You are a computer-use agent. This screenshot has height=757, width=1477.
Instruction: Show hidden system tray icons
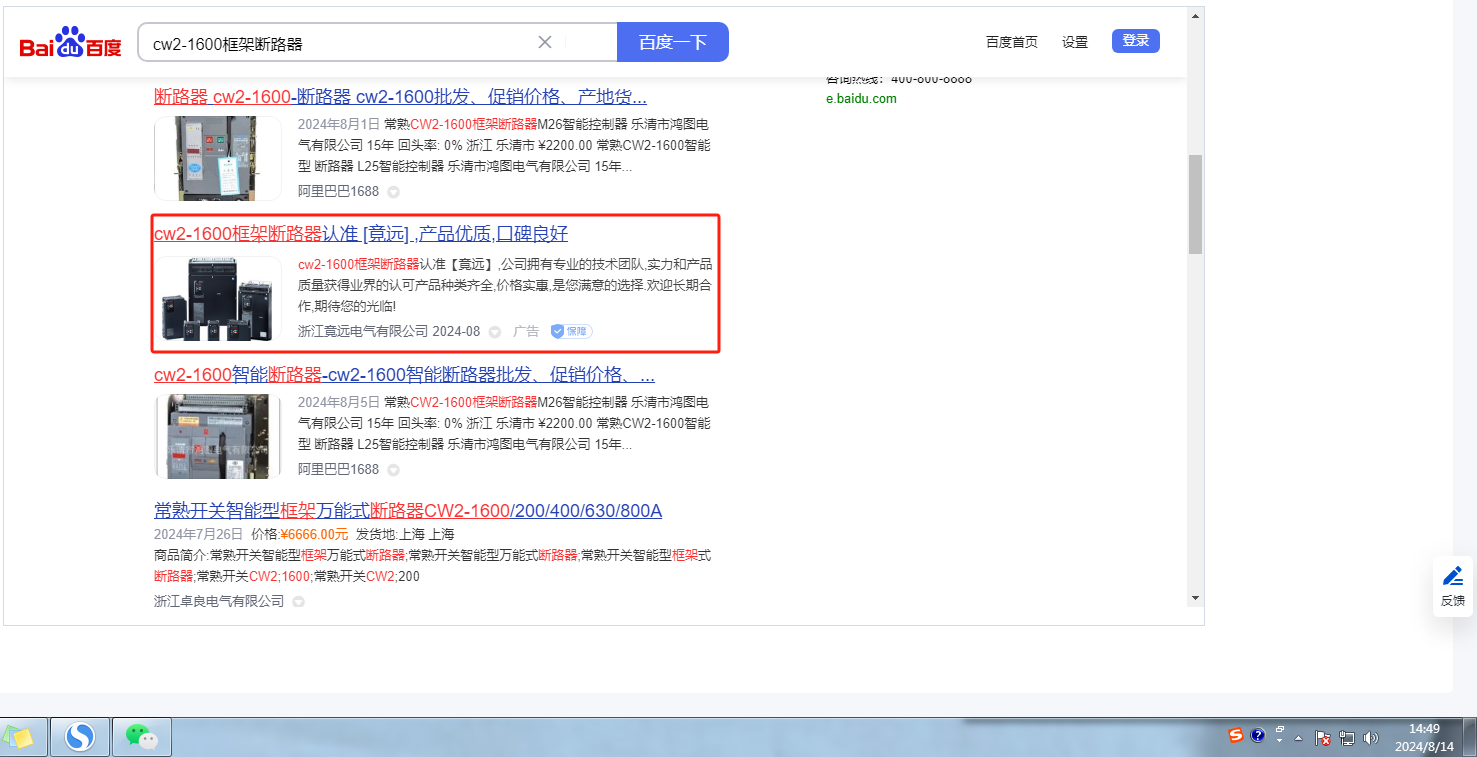[1299, 738]
